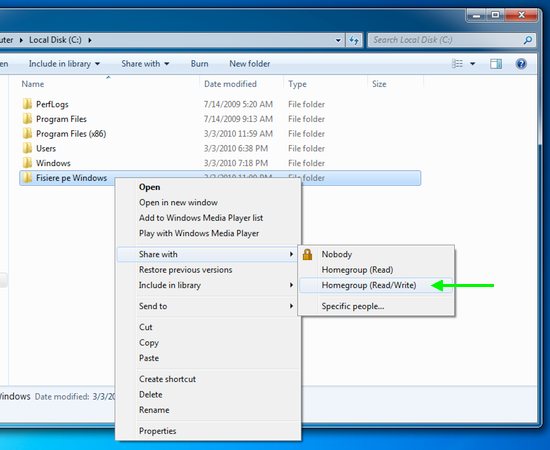The width and height of the screenshot is (550, 450).
Task: Select Play with Windows Media Player
Action: [208, 233]
